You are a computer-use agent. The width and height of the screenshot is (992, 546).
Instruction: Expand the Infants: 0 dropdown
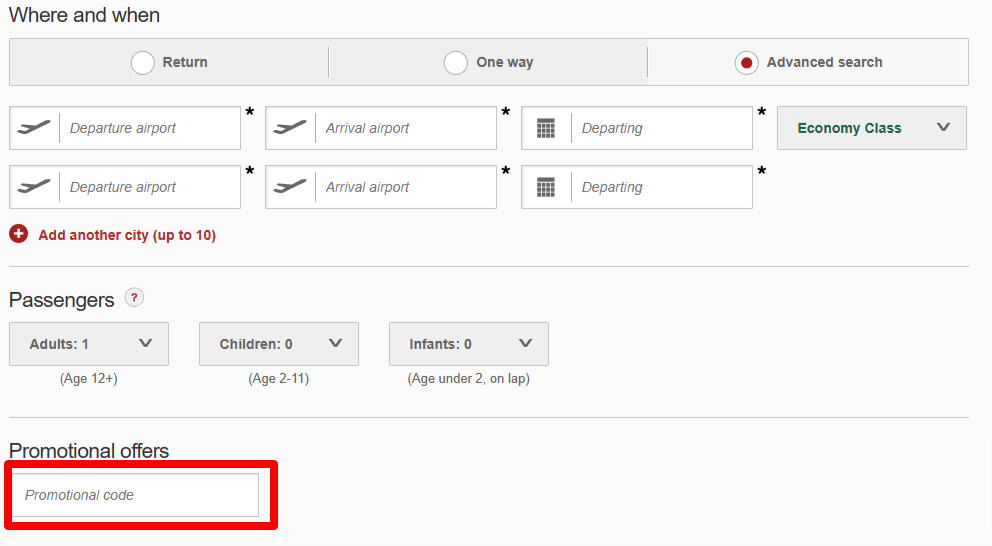tap(469, 344)
